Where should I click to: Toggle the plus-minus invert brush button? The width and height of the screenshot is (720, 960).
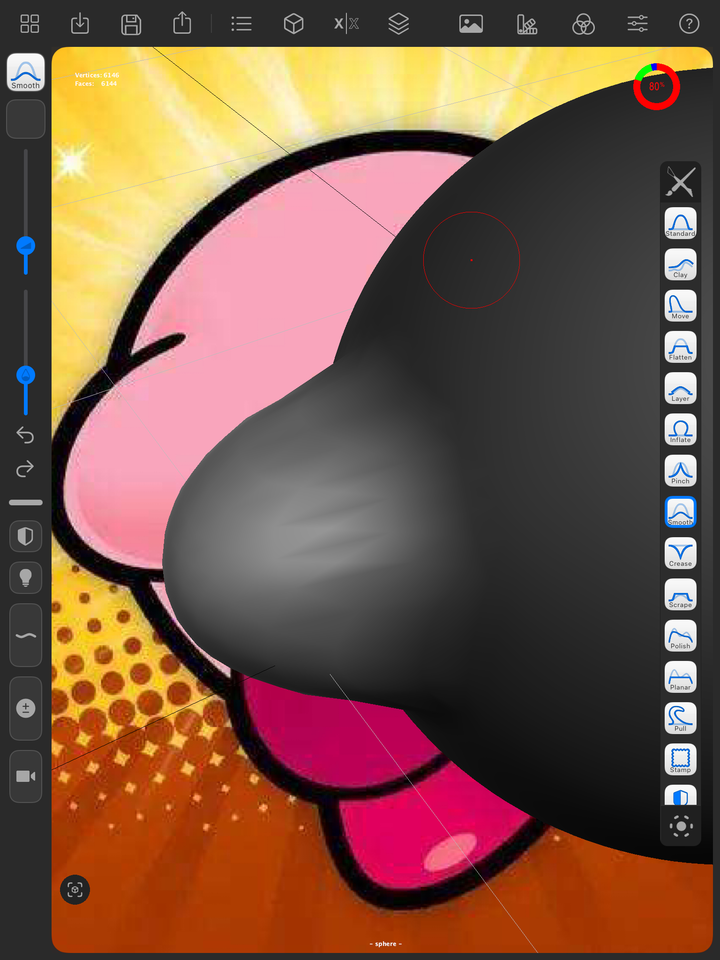tap(26, 708)
